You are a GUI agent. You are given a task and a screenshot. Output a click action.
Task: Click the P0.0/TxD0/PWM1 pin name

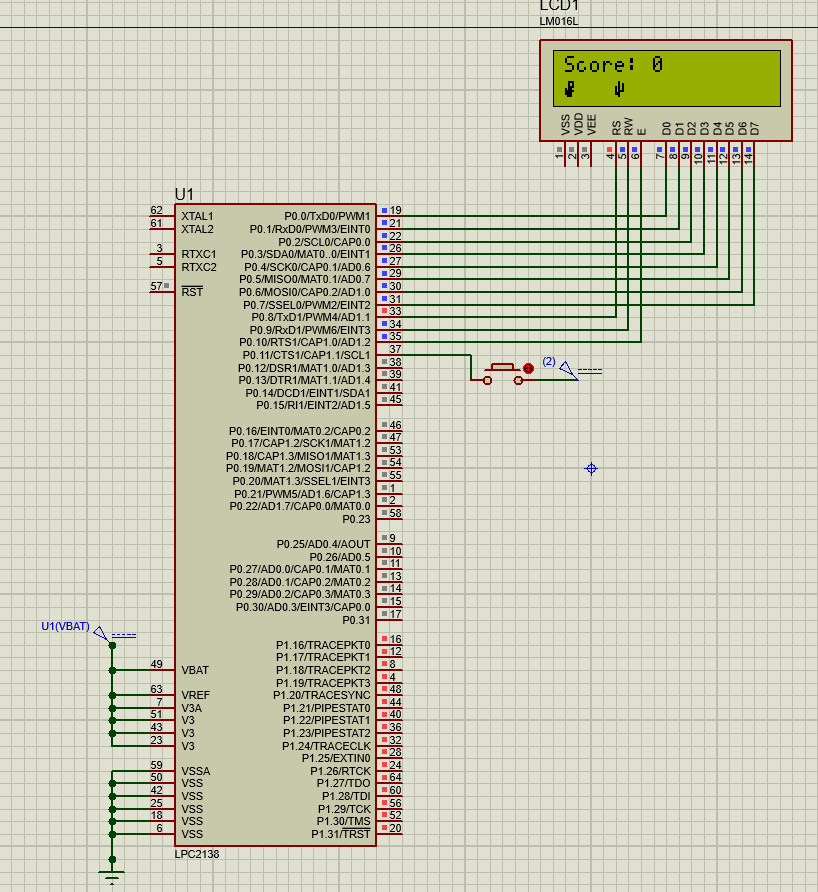tap(327, 216)
